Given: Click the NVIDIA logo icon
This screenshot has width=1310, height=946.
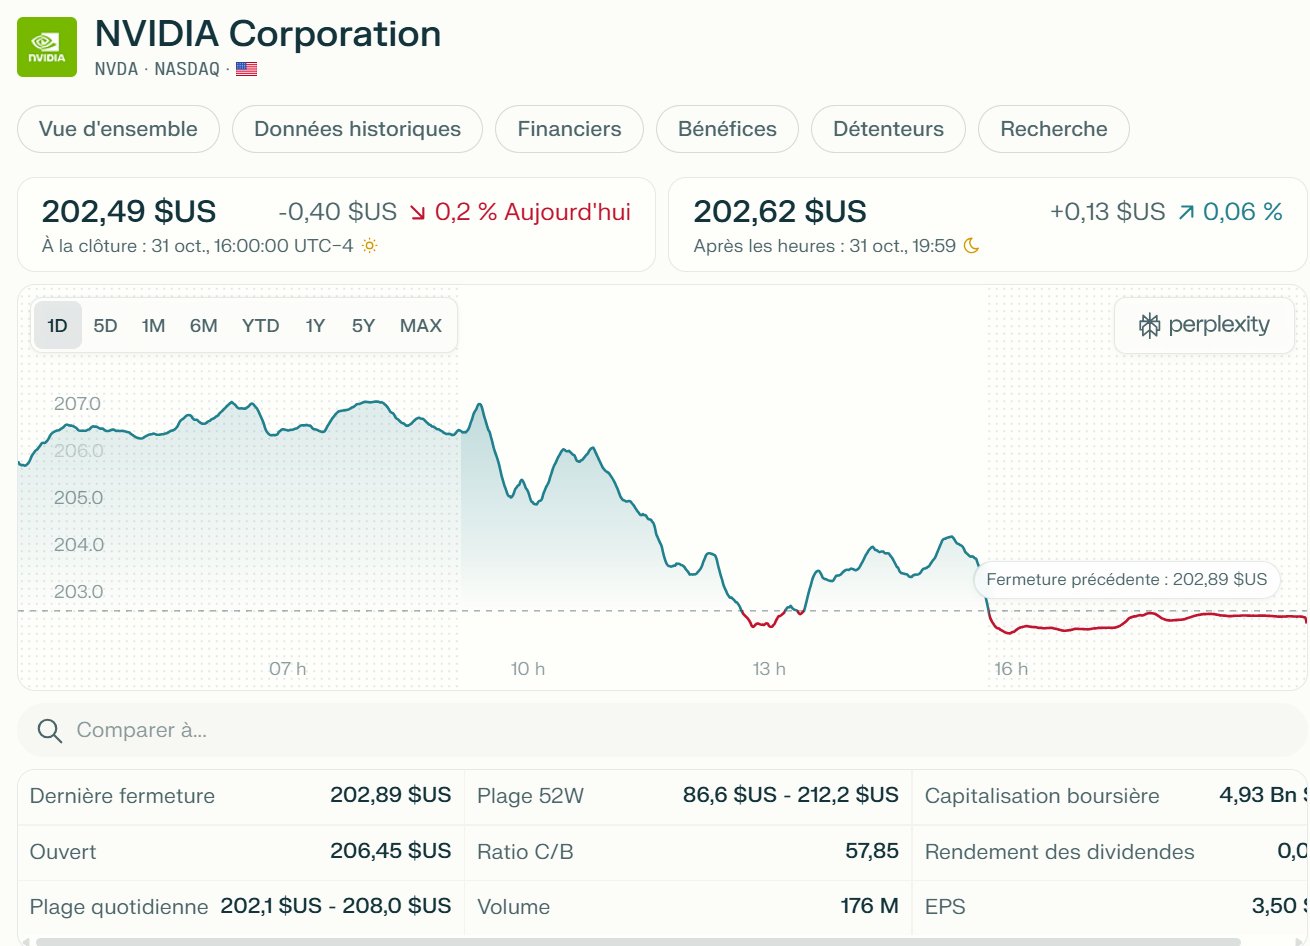Looking at the screenshot, I should click(x=45, y=46).
